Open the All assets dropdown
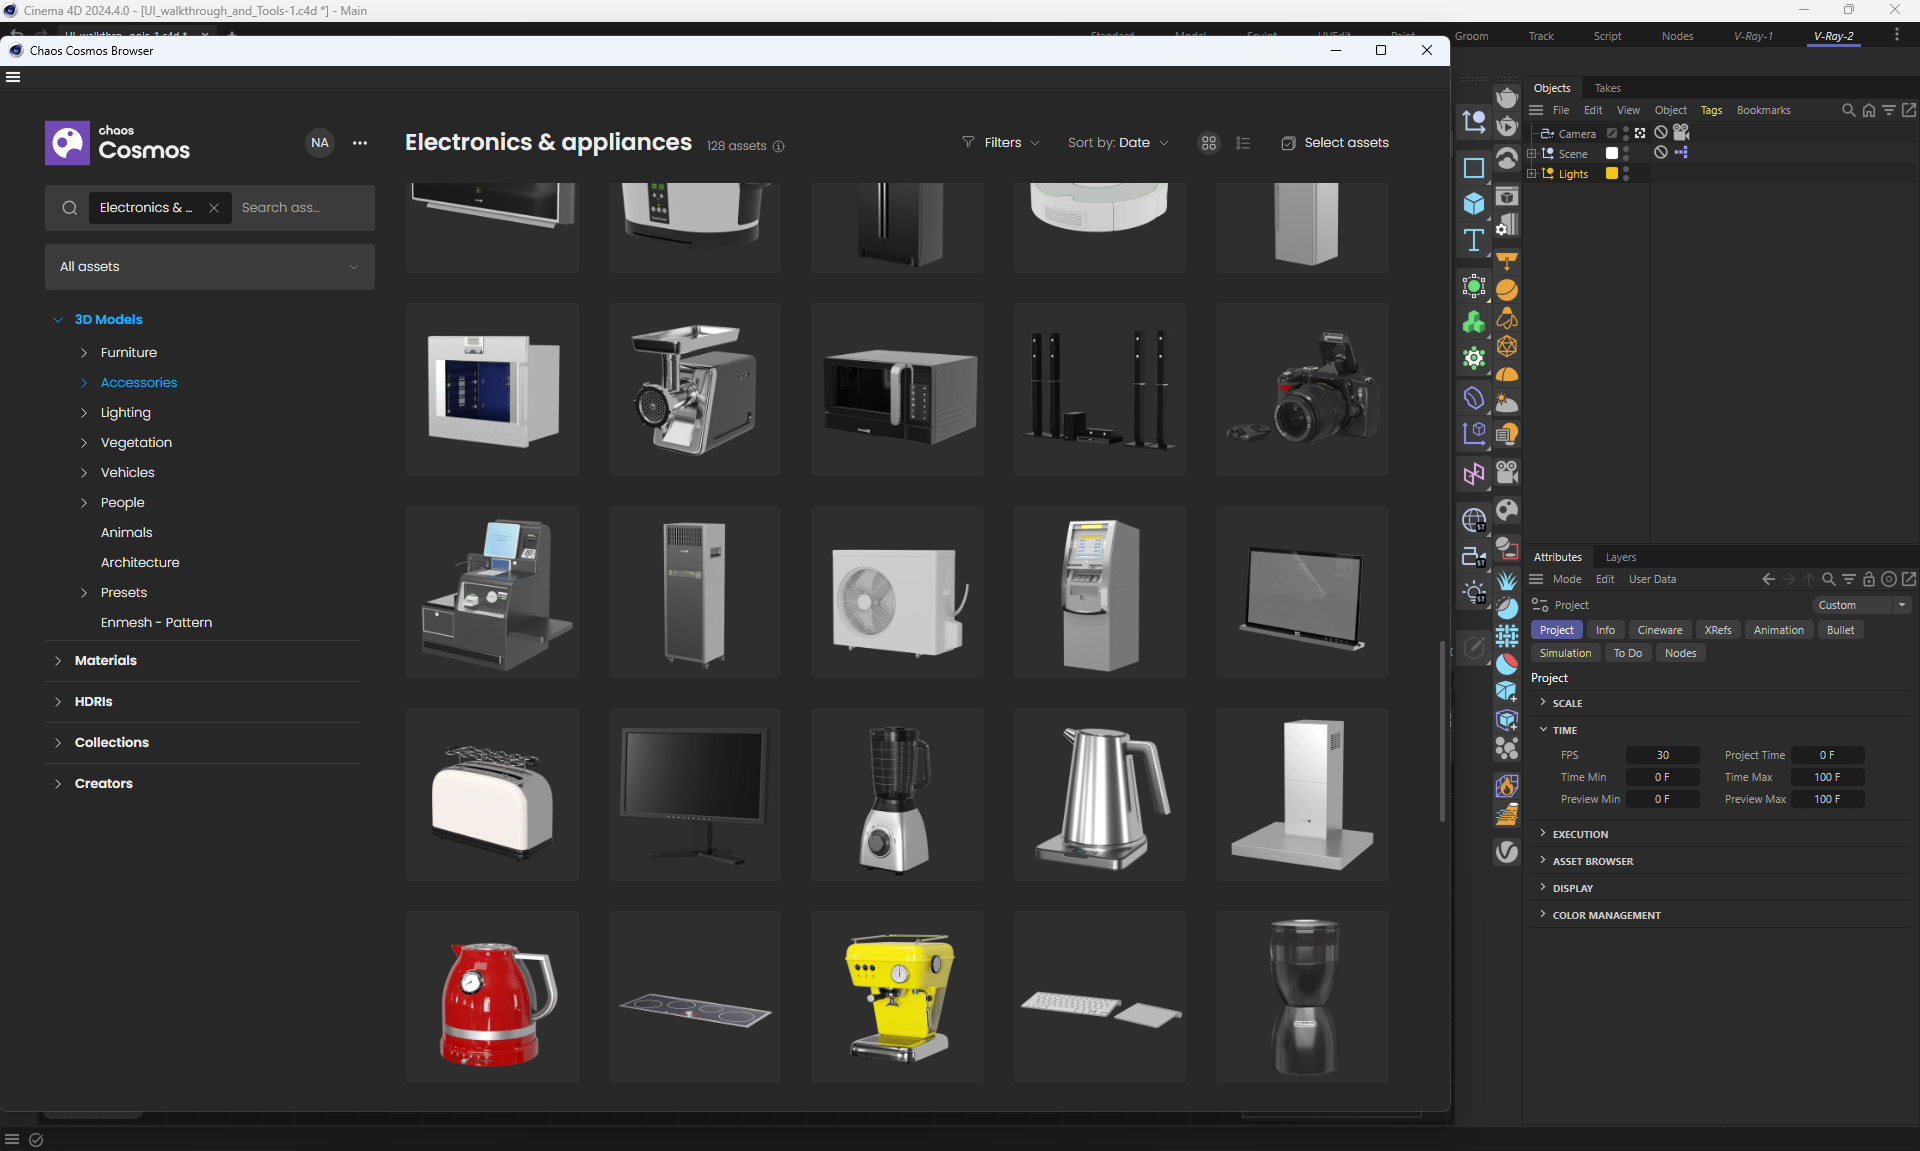Viewport: 1920px width, 1151px height. (210, 267)
